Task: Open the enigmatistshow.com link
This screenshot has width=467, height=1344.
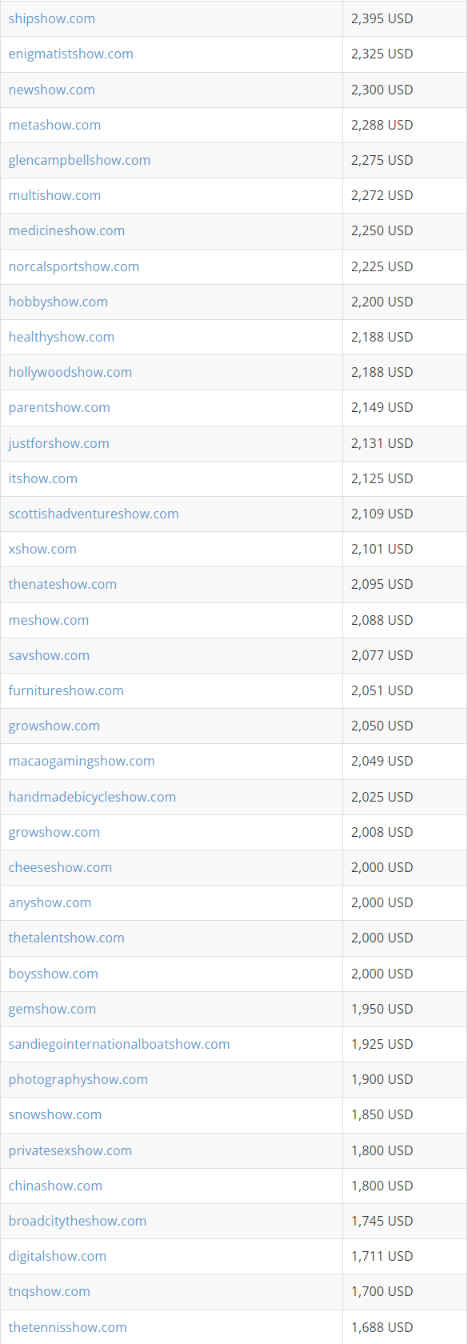Action: click(x=70, y=54)
